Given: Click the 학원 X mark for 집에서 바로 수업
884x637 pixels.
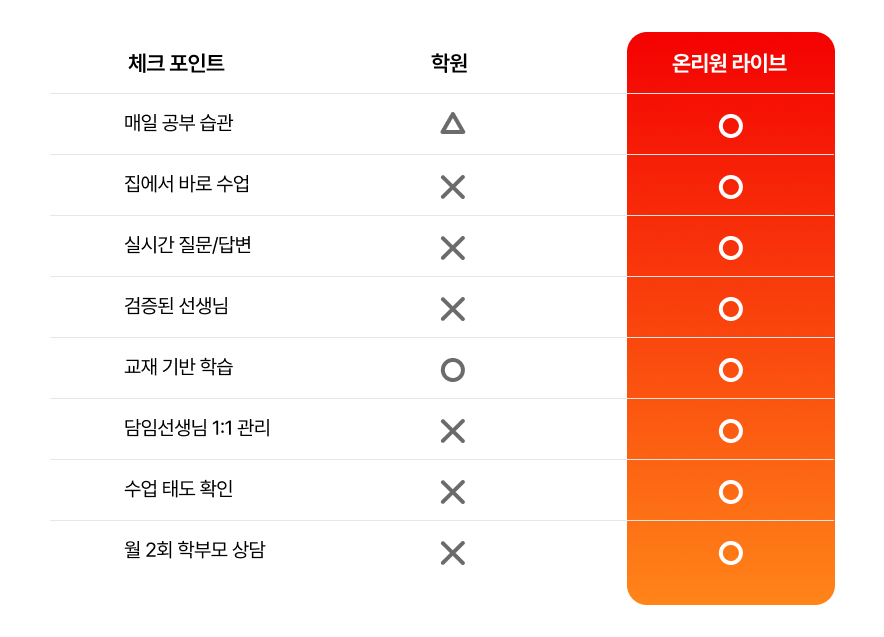Looking at the screenshot, I should click(x=453, y=187).
